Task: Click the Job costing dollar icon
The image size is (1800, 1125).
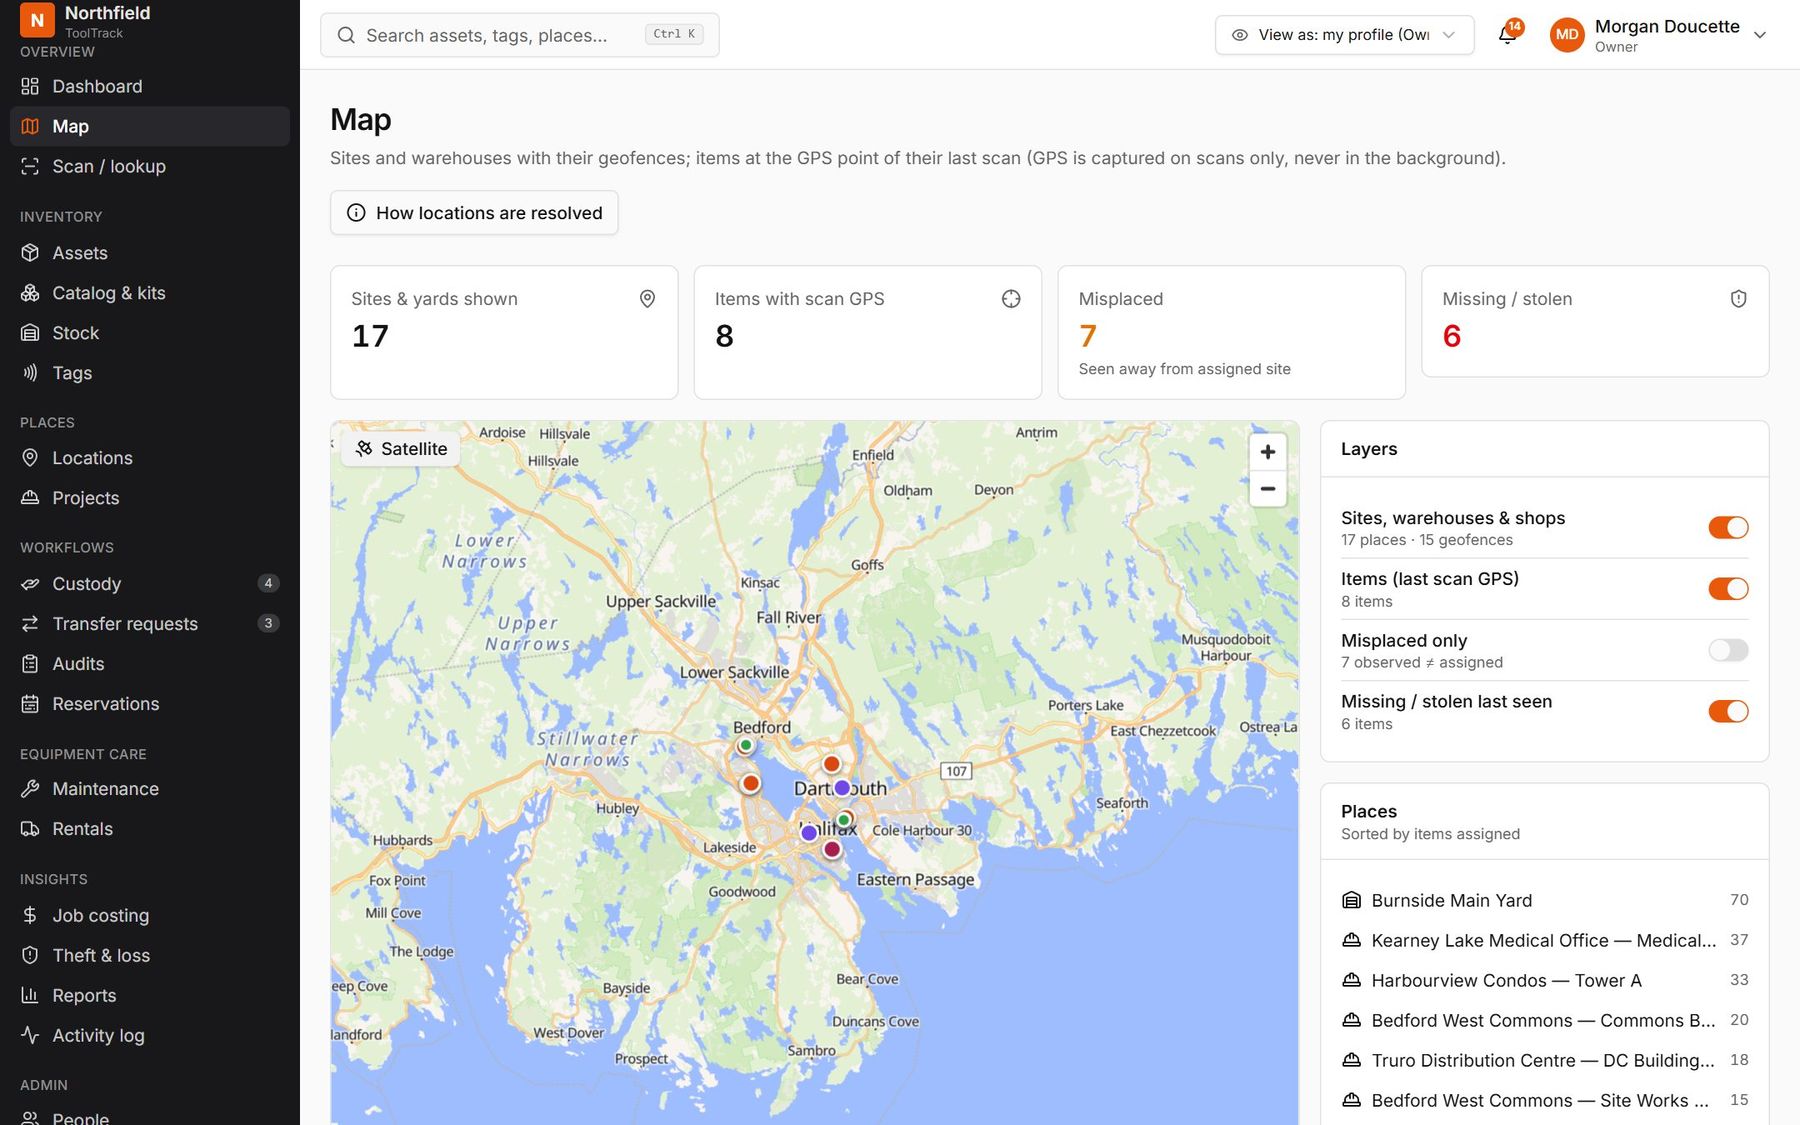Action: pos(30,915)
